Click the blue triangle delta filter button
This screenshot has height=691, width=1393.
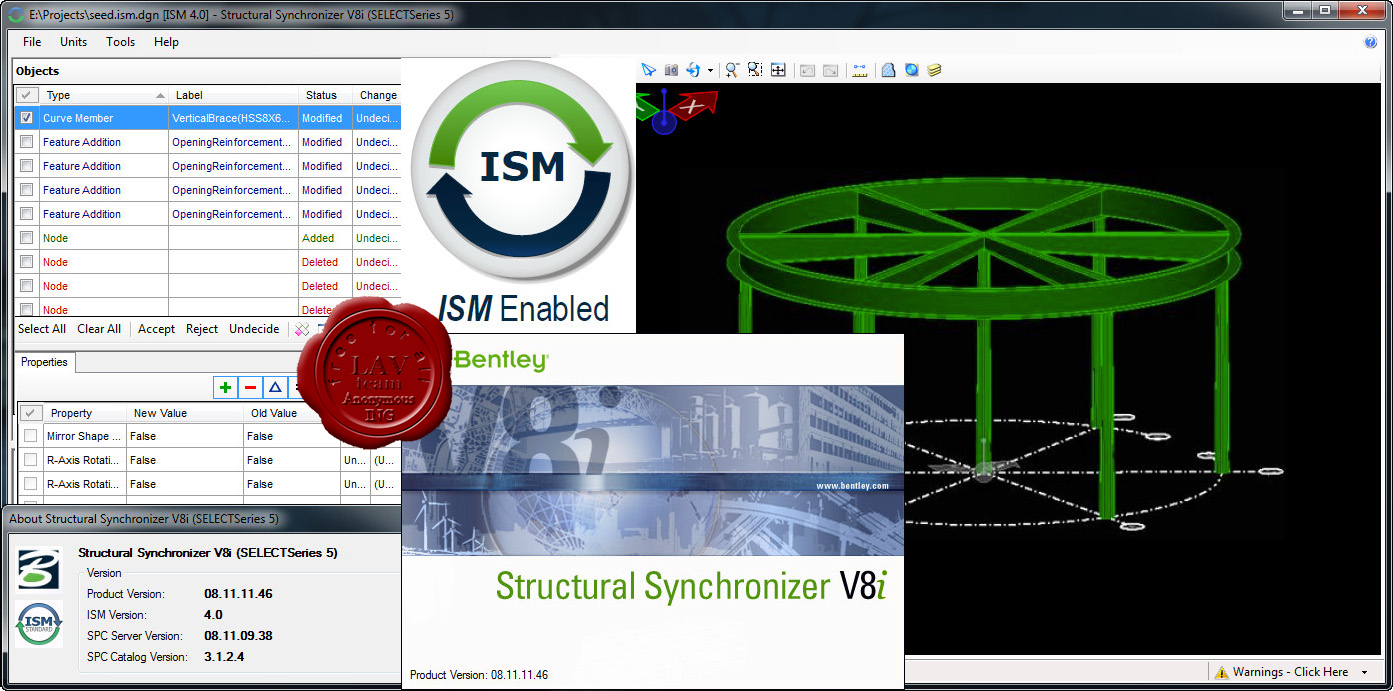coord(276,387)
